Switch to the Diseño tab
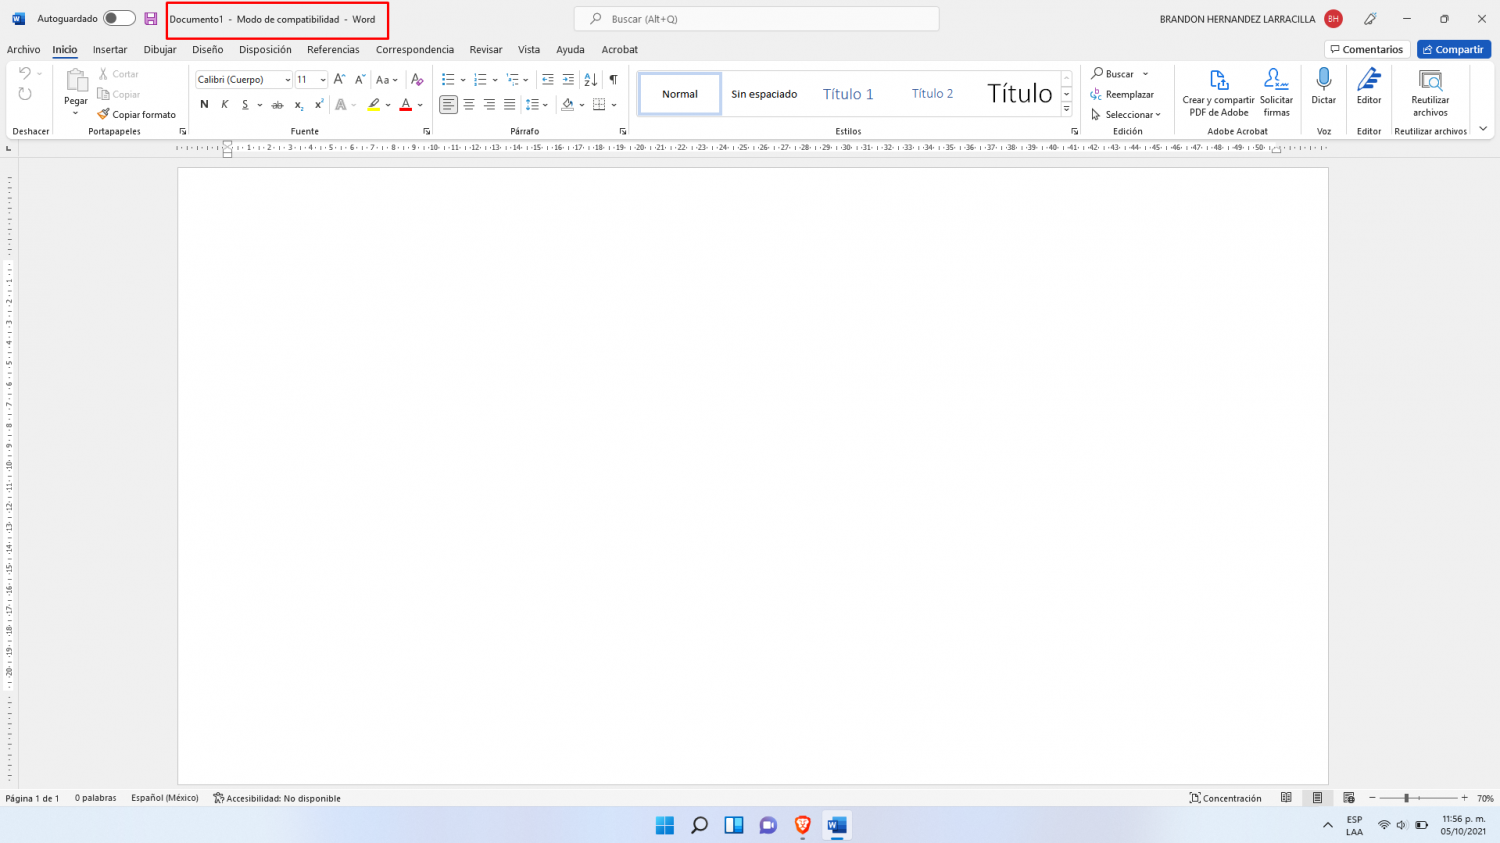1500x843 pixels. (208, 49)
